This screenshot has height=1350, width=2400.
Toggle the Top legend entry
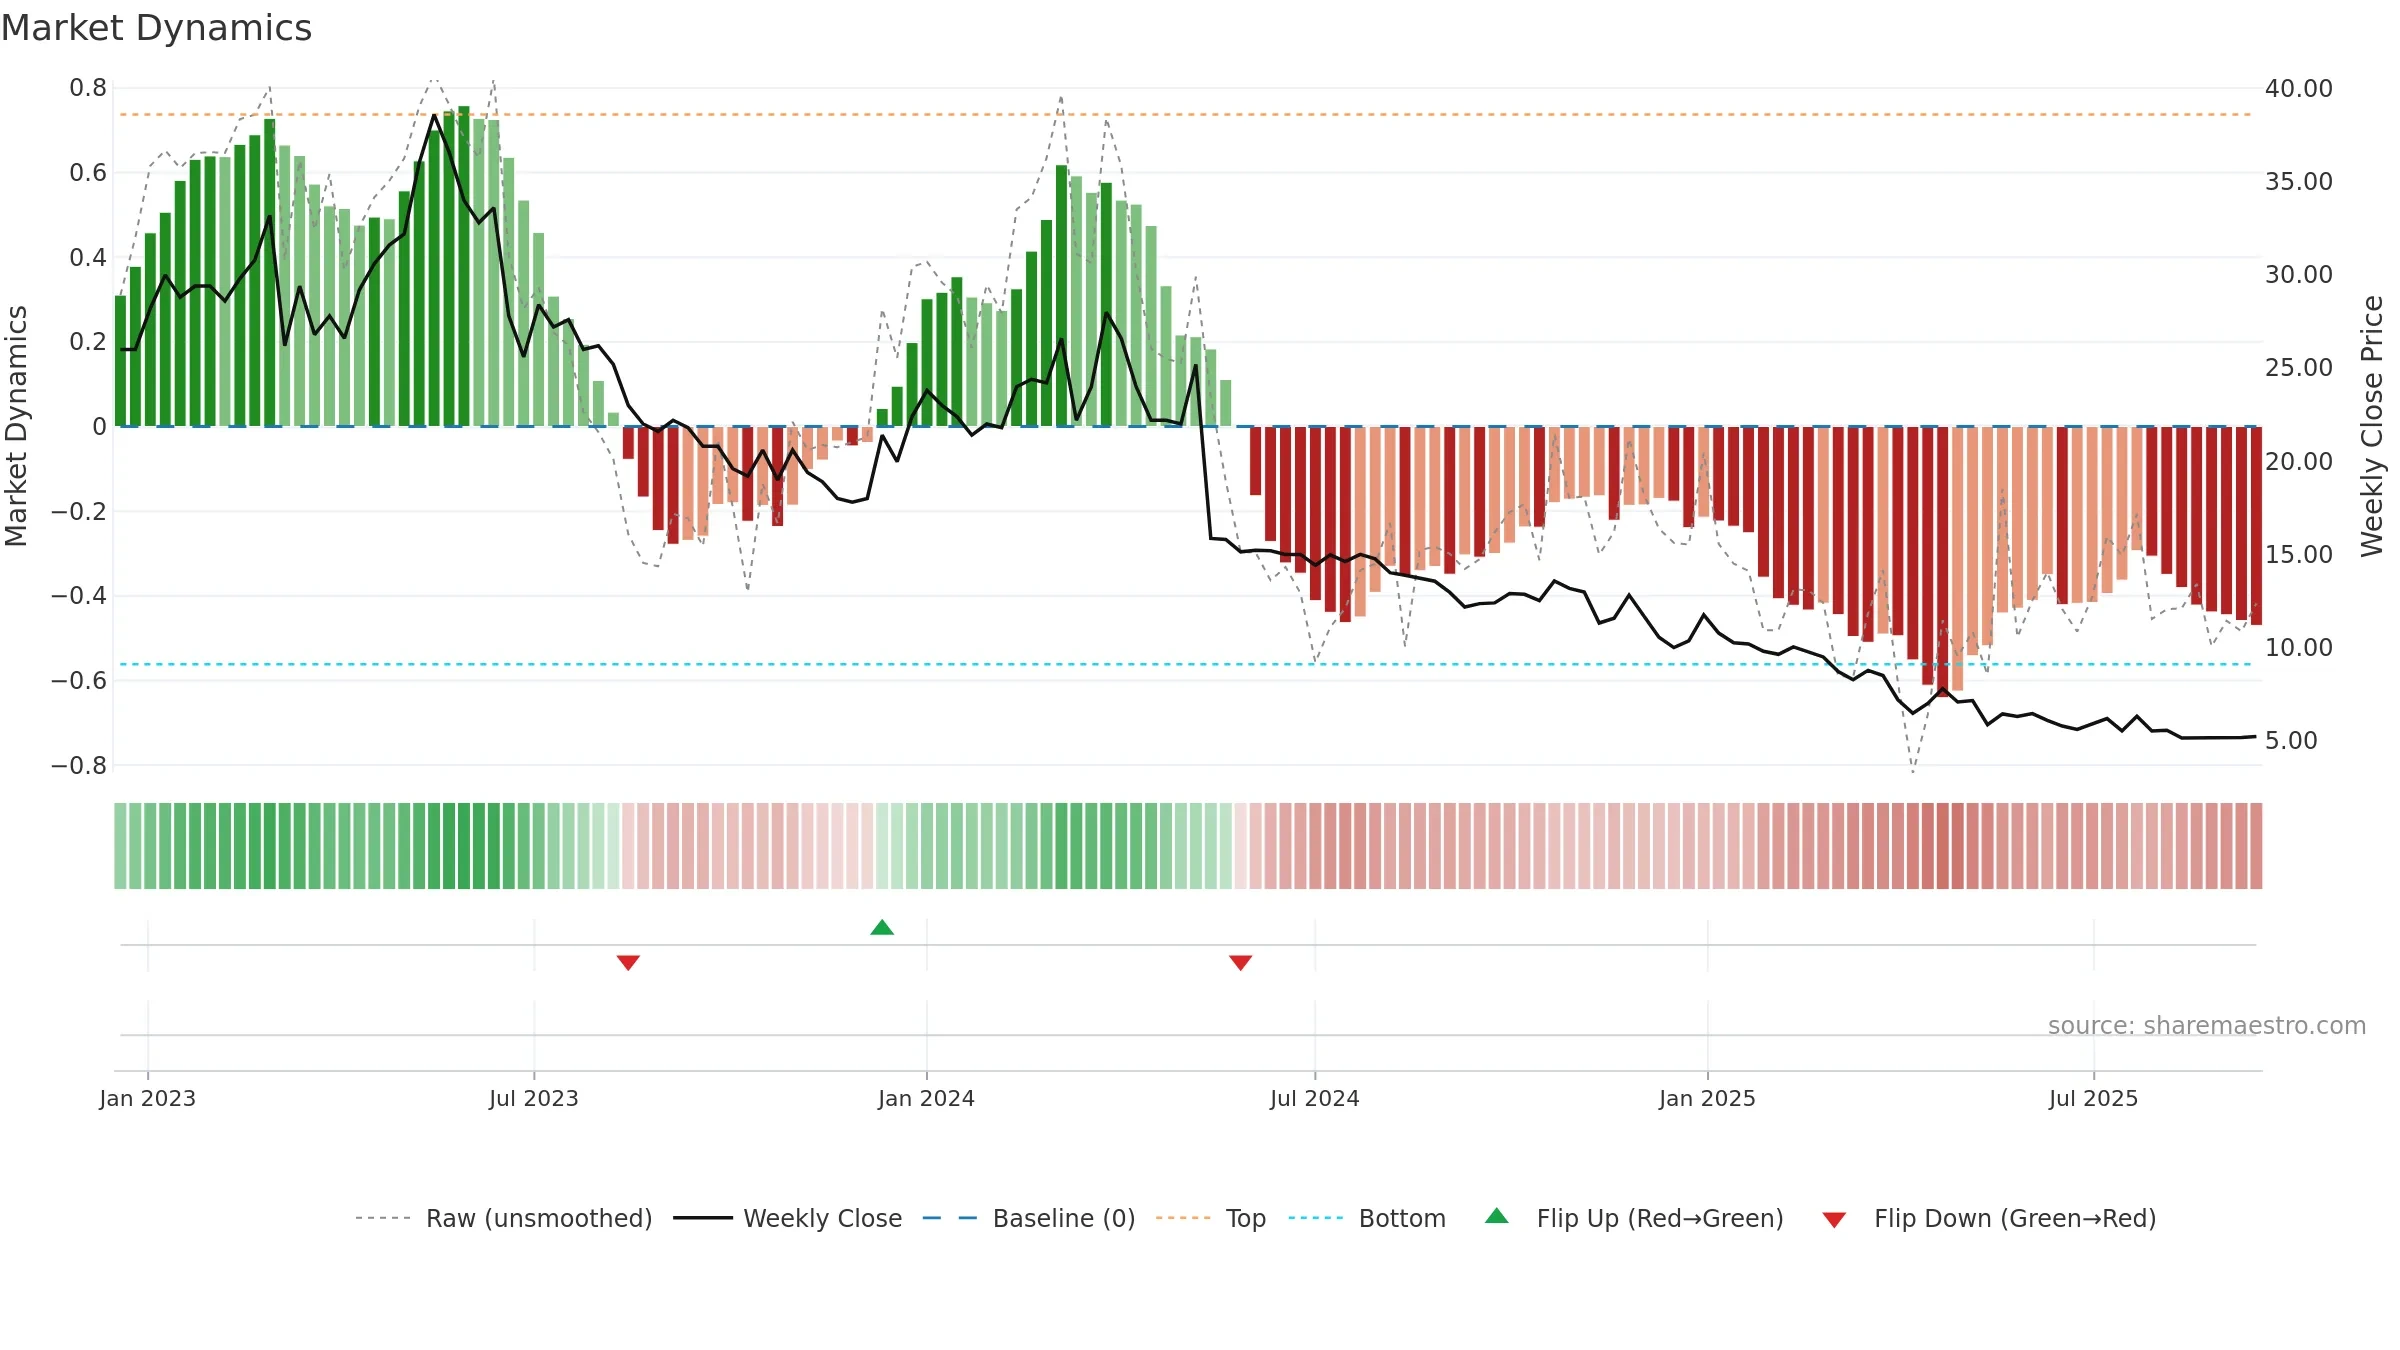(x=1211, y=1218)
